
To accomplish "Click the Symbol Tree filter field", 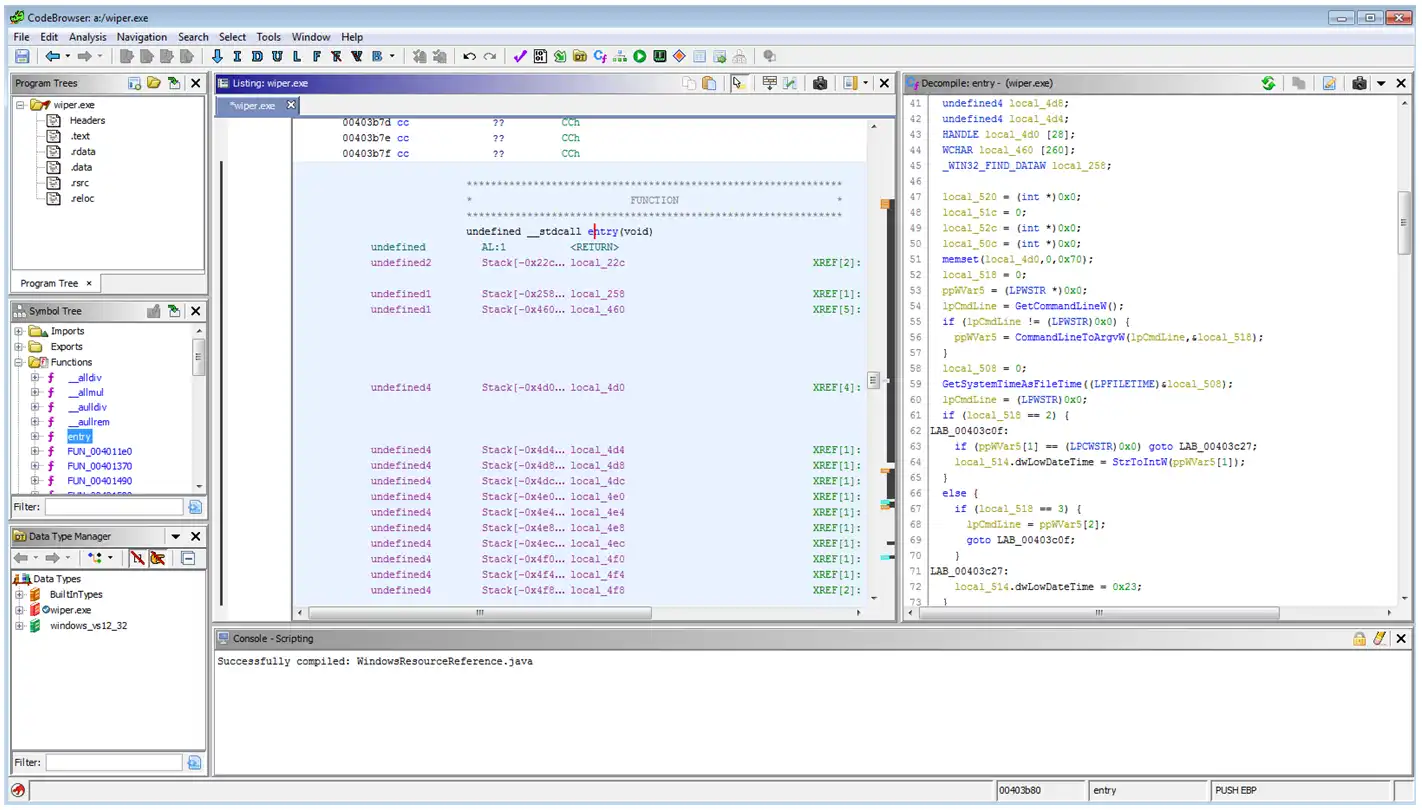I will coord(114,507).
